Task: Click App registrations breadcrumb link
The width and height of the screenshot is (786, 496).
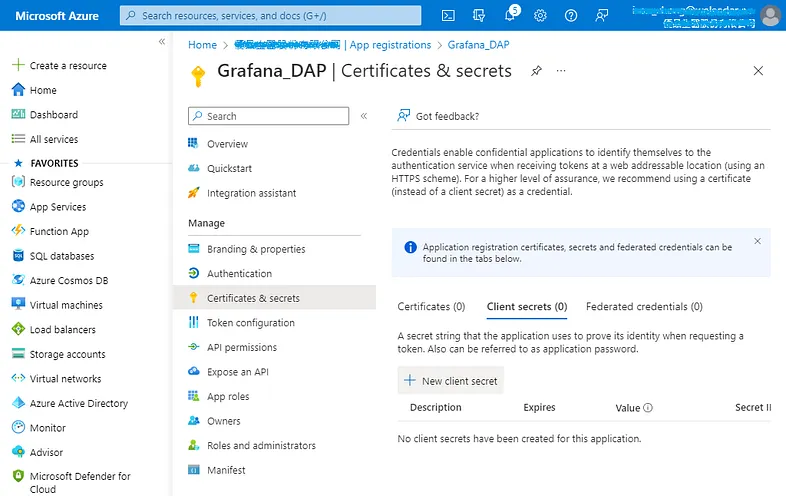Action: 390,45
